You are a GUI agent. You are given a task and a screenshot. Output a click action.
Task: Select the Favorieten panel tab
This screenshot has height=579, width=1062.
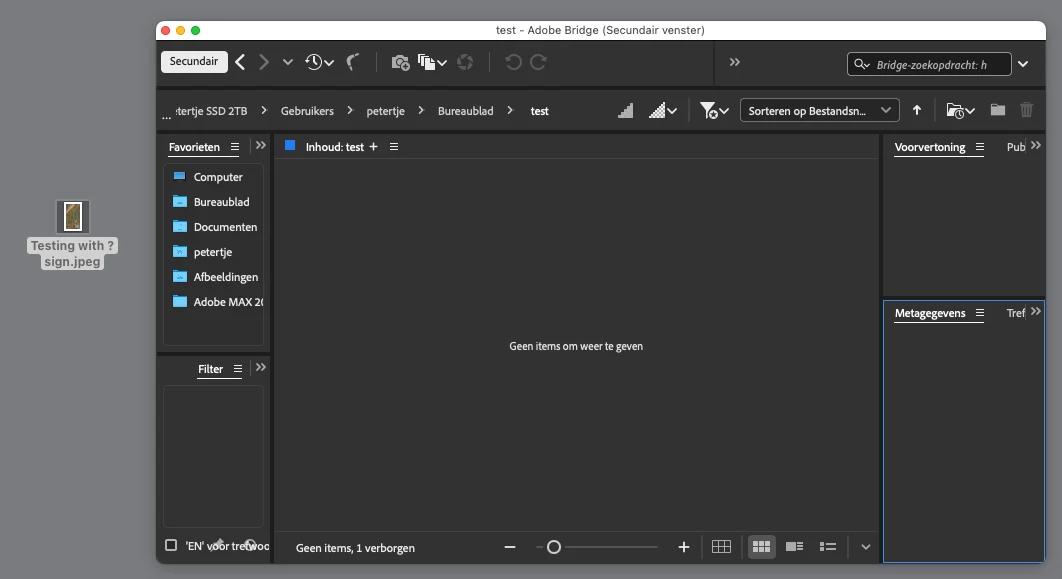pos(194,147)
